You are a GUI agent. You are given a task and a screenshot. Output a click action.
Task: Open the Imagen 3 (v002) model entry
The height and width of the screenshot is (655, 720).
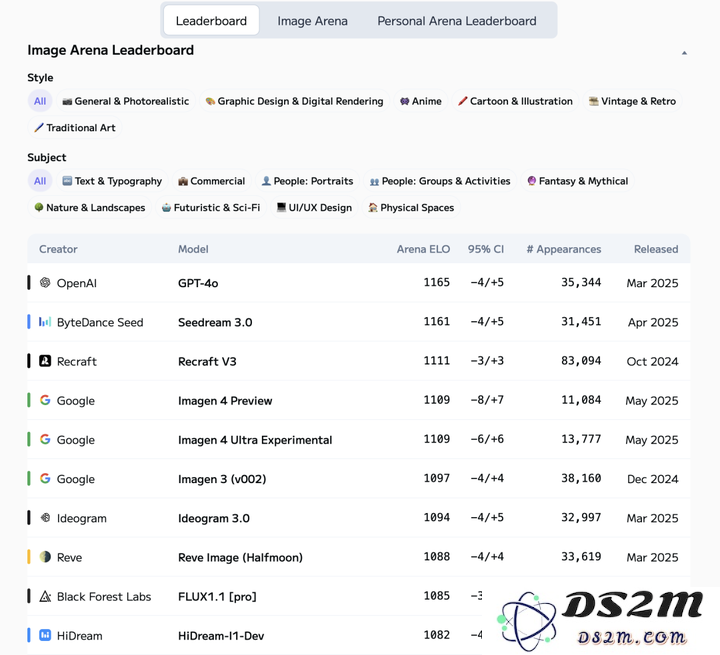[222, 479]
